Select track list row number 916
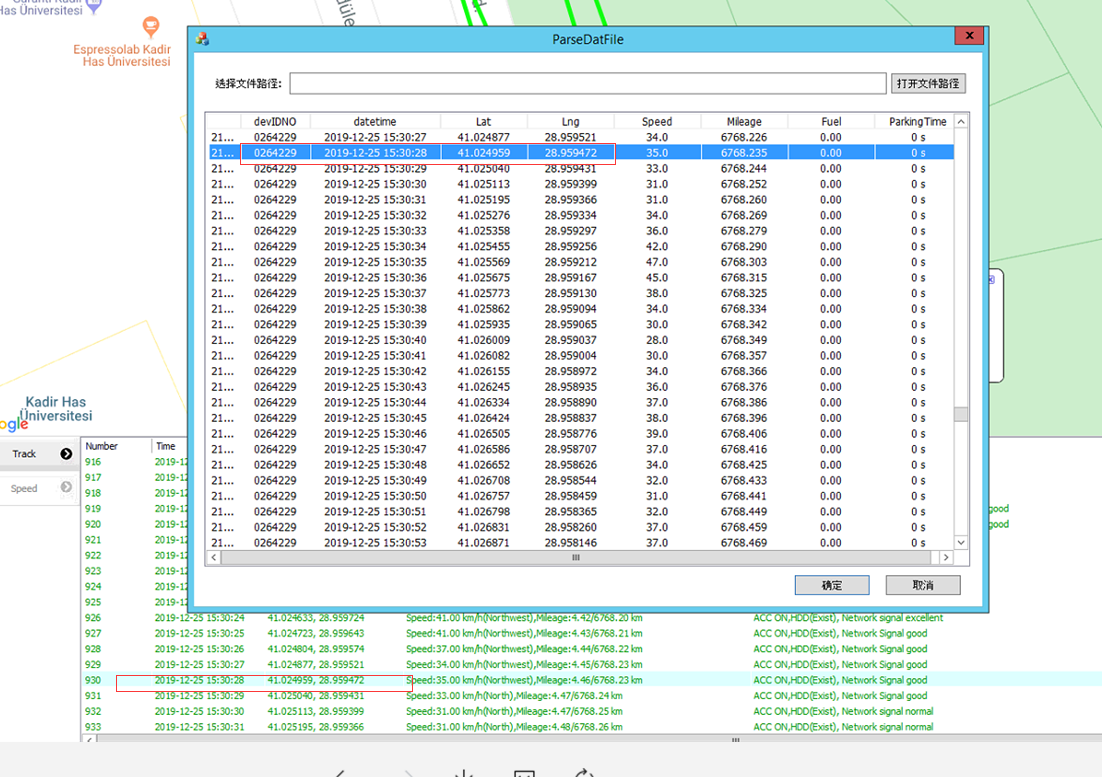The image size is (1102, 777). click(93, 462)
